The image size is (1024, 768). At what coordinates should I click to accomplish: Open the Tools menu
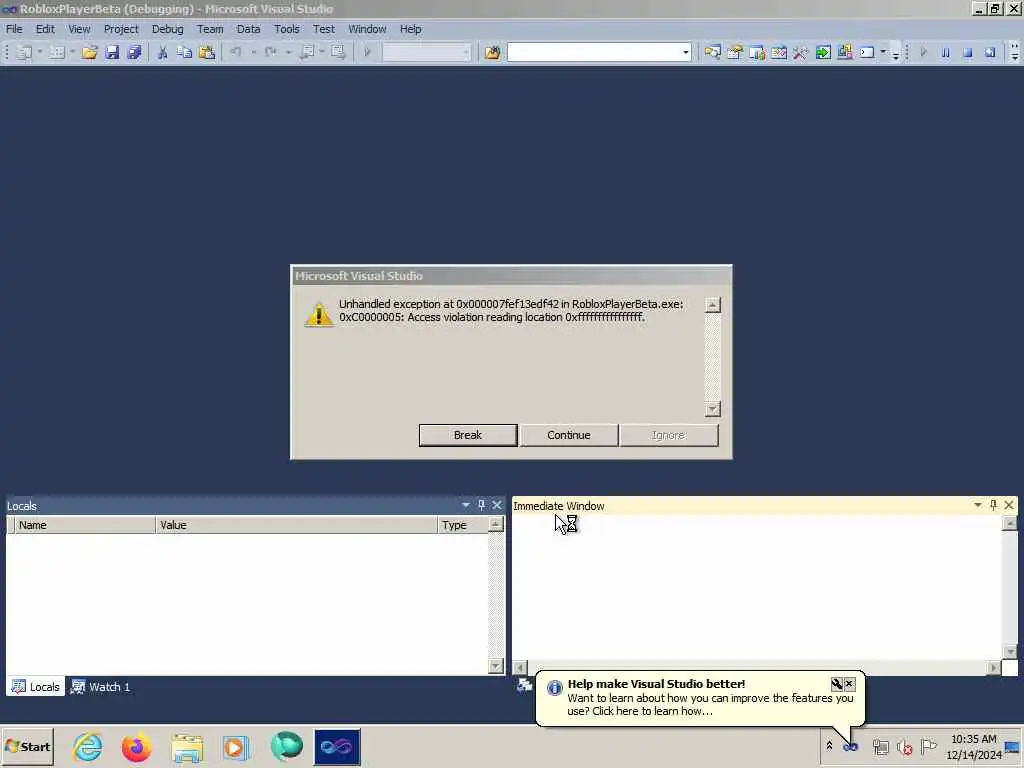pos(286,29)
